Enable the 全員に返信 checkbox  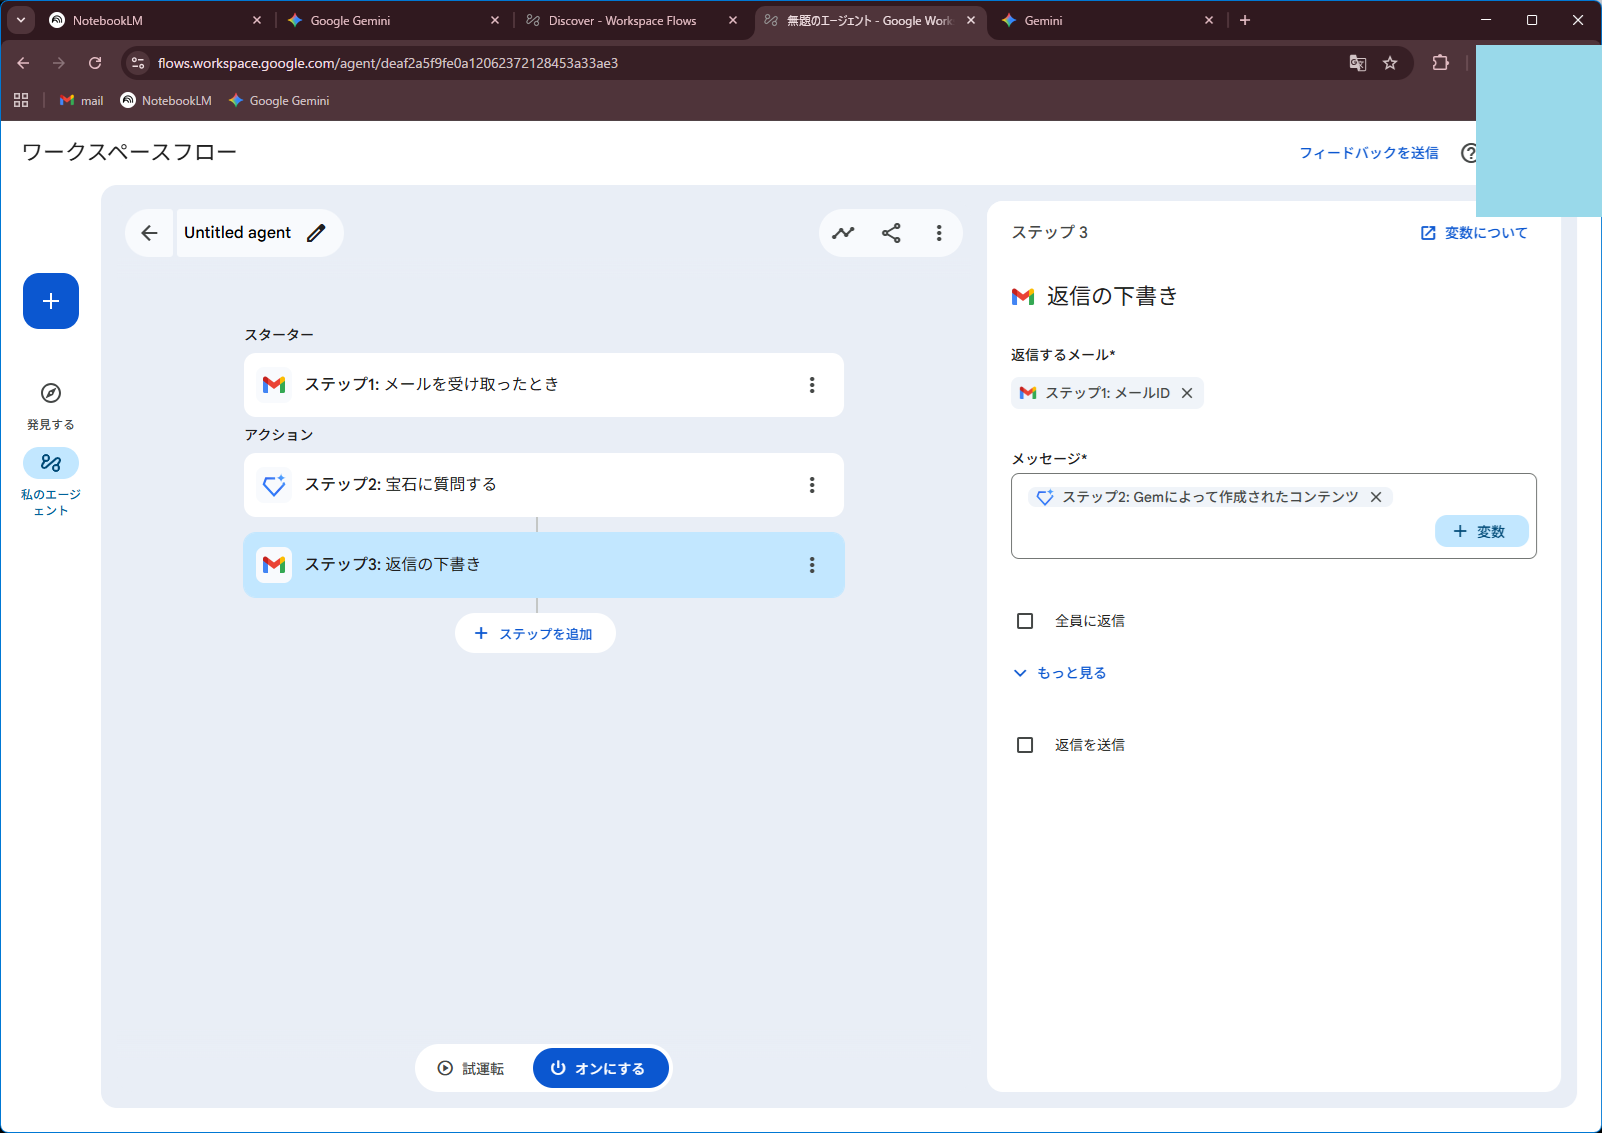tap(1025, 621)
